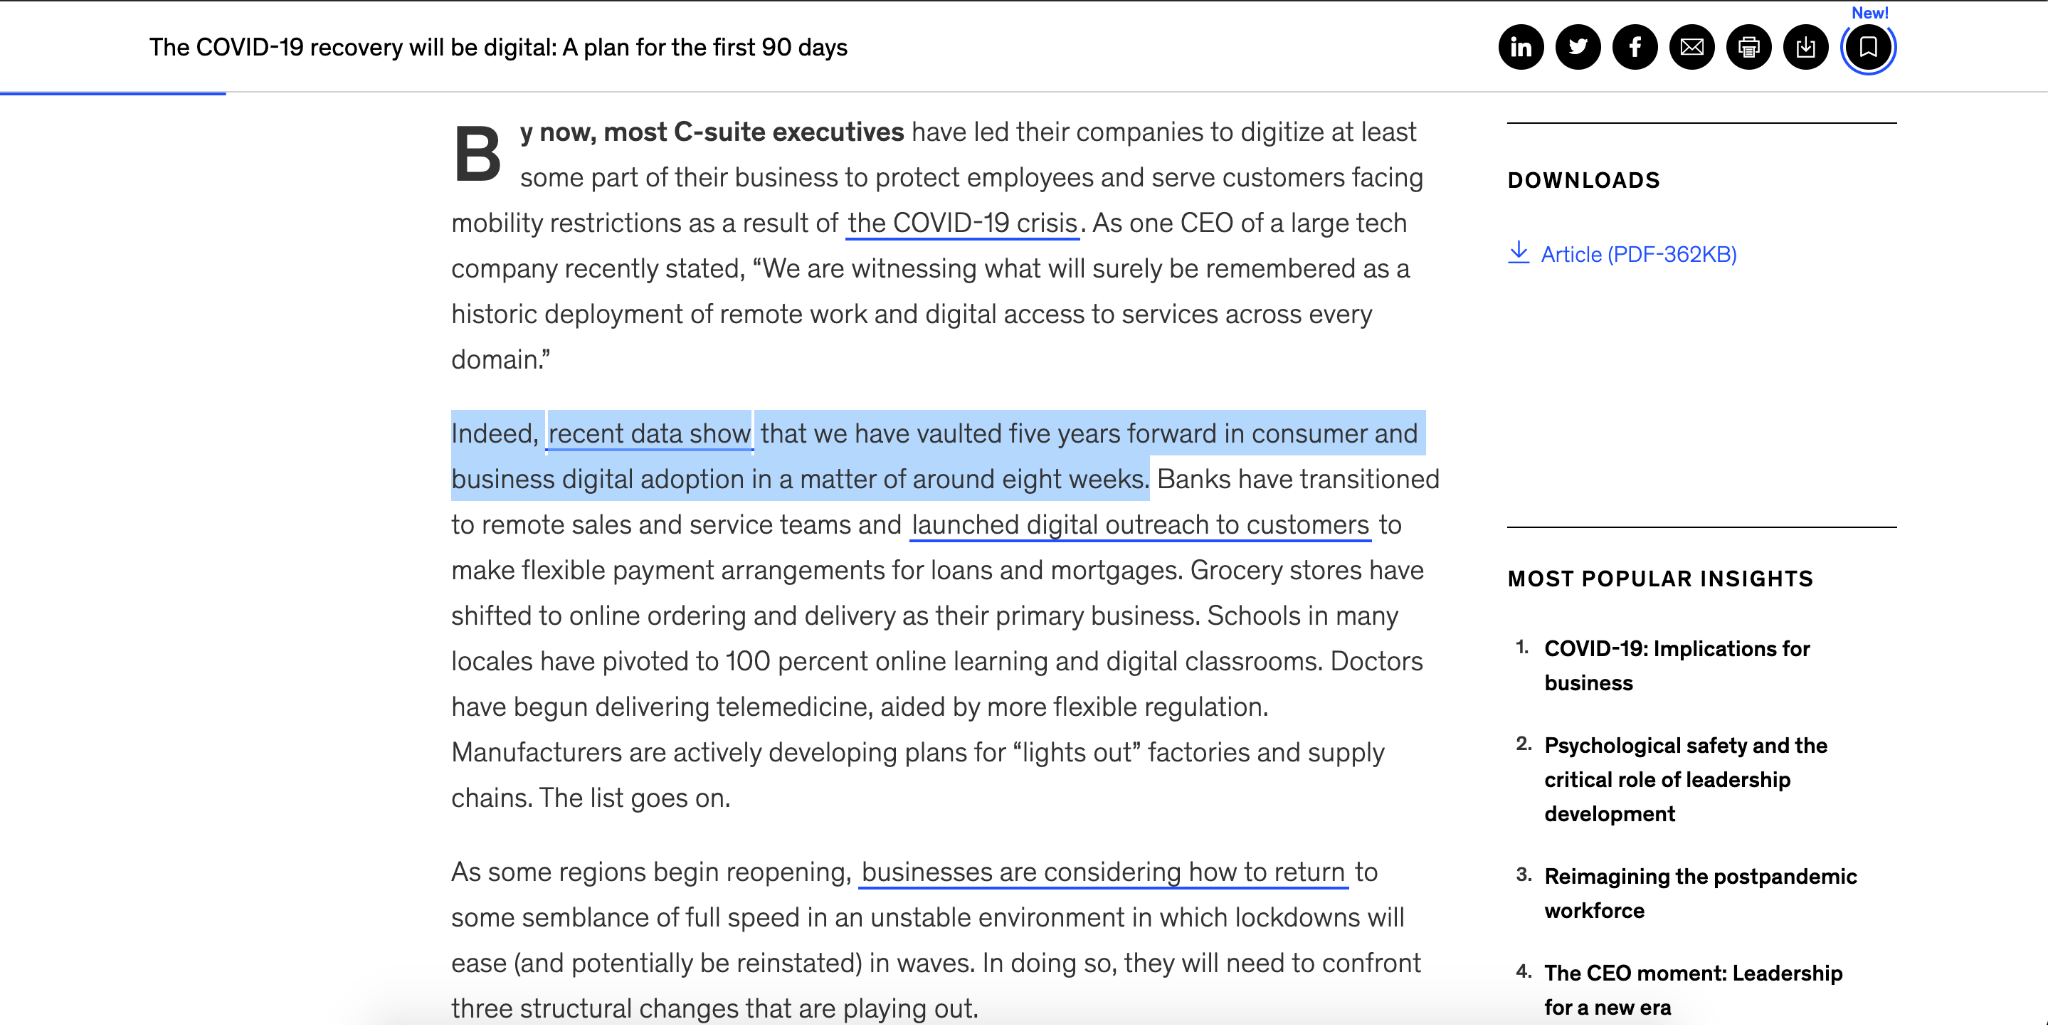Share article on LinkedIn
The width and height of the screenshot is (2048, 1025).
coord(1521,47)
